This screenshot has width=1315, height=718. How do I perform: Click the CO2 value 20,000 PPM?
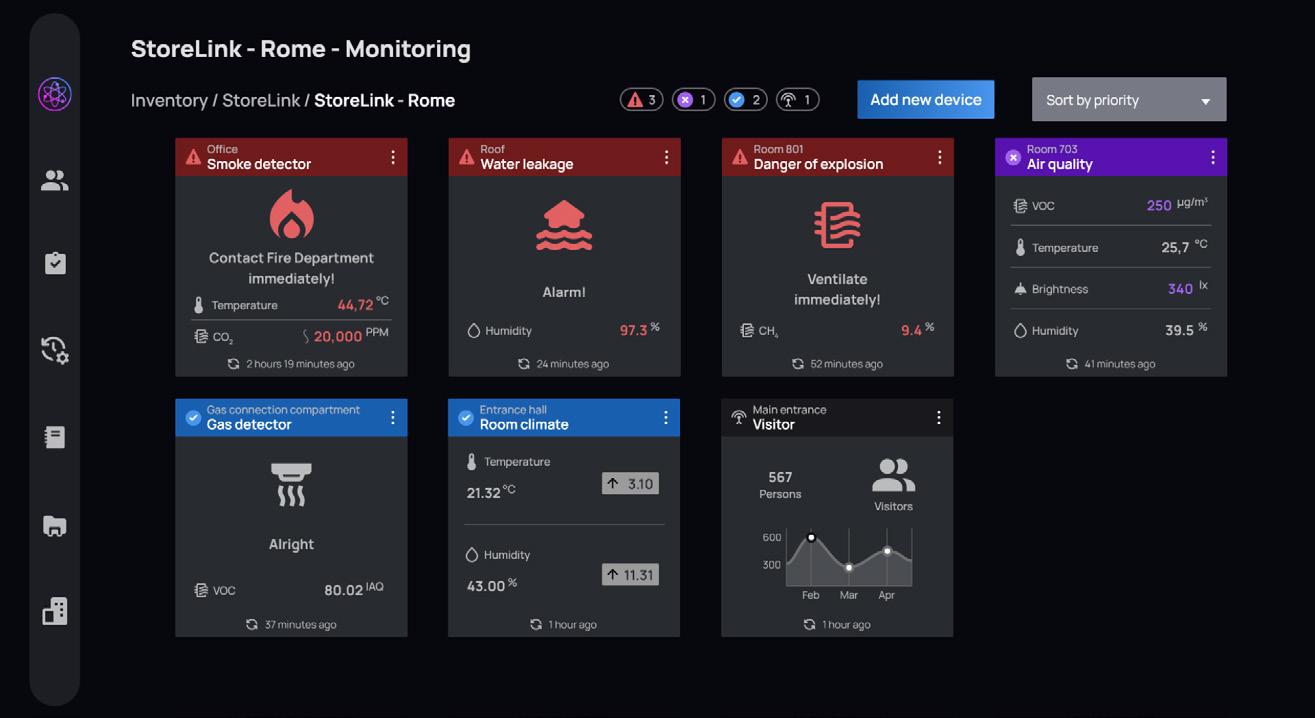click(351, 335)
